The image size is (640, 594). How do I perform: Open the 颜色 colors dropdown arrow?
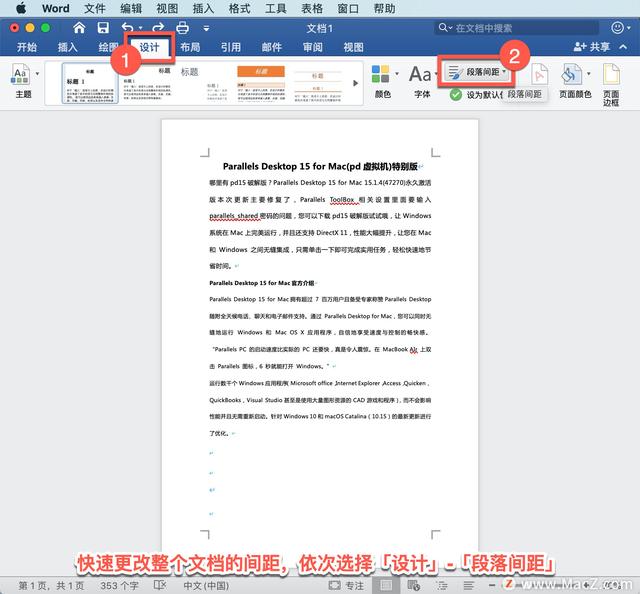pyautogui.click(x=397, y=74)
